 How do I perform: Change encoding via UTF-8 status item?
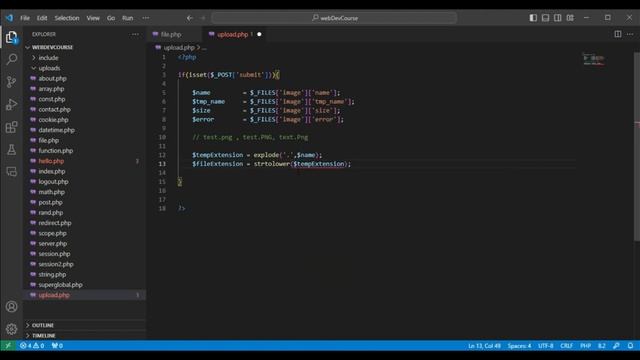545,346
